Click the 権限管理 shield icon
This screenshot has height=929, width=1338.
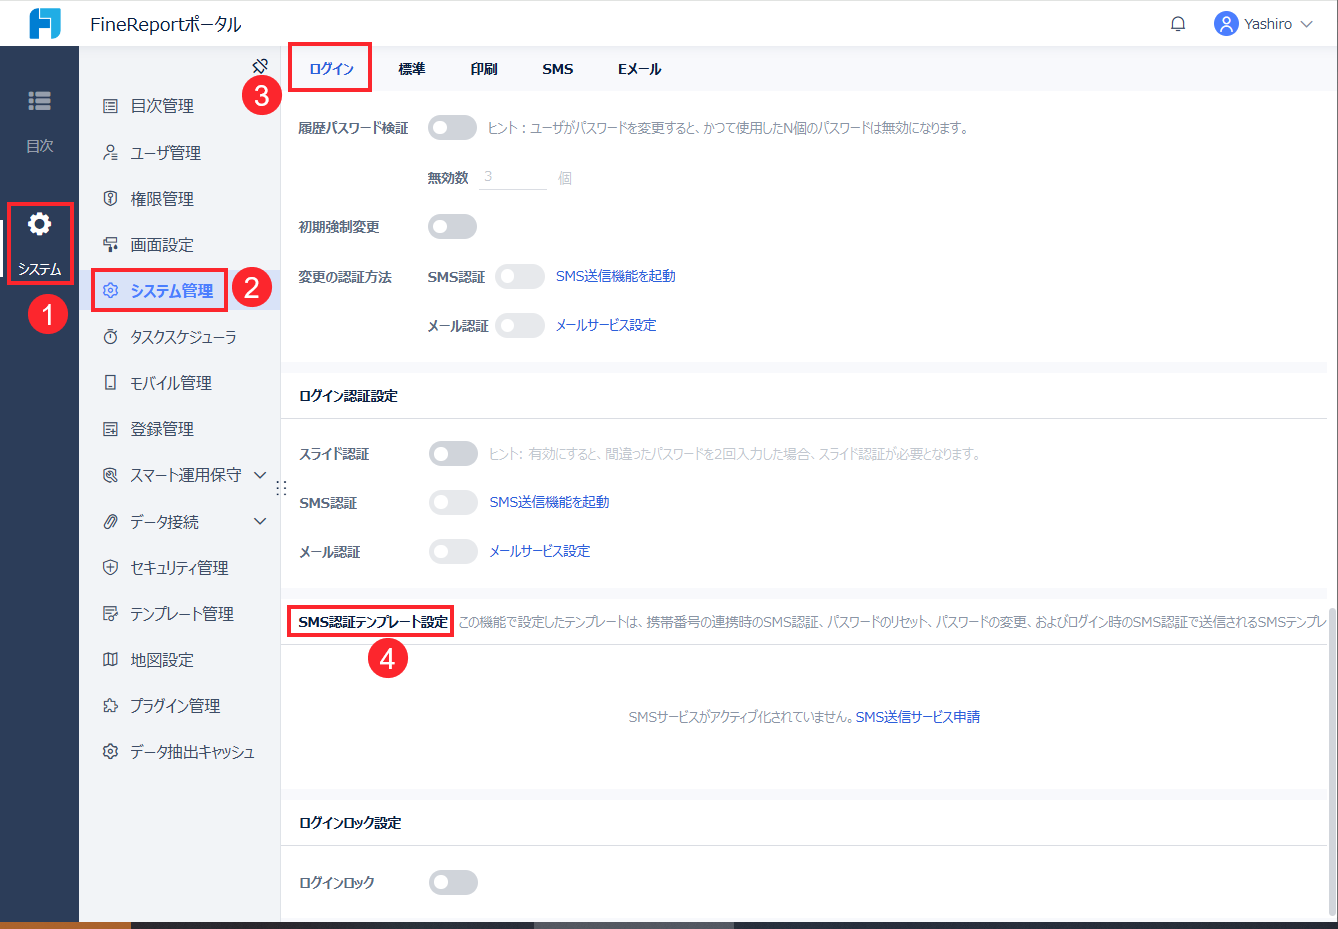(111, 198)
